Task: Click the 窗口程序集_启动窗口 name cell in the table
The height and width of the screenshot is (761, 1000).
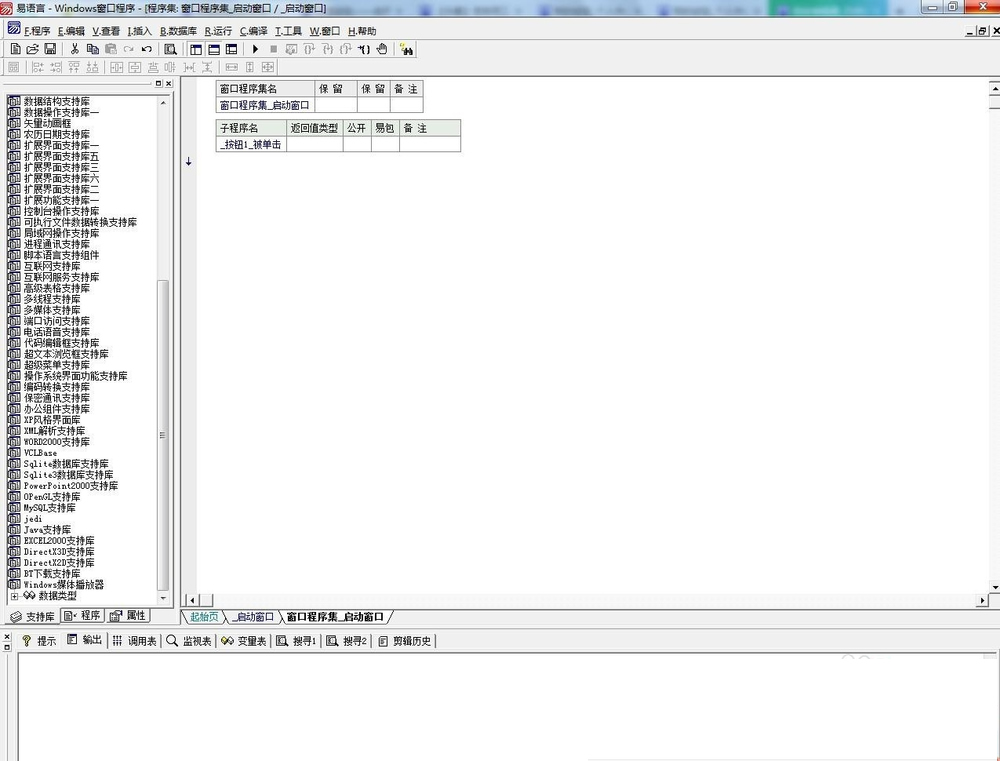Action: coord(265,105)
